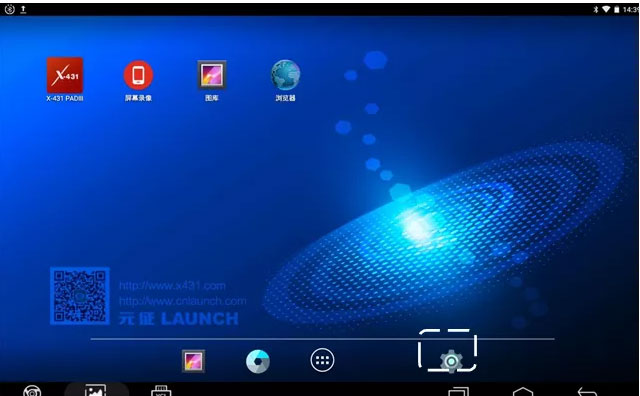Tap the clock showing 14:3x

[x=631, y=9]
